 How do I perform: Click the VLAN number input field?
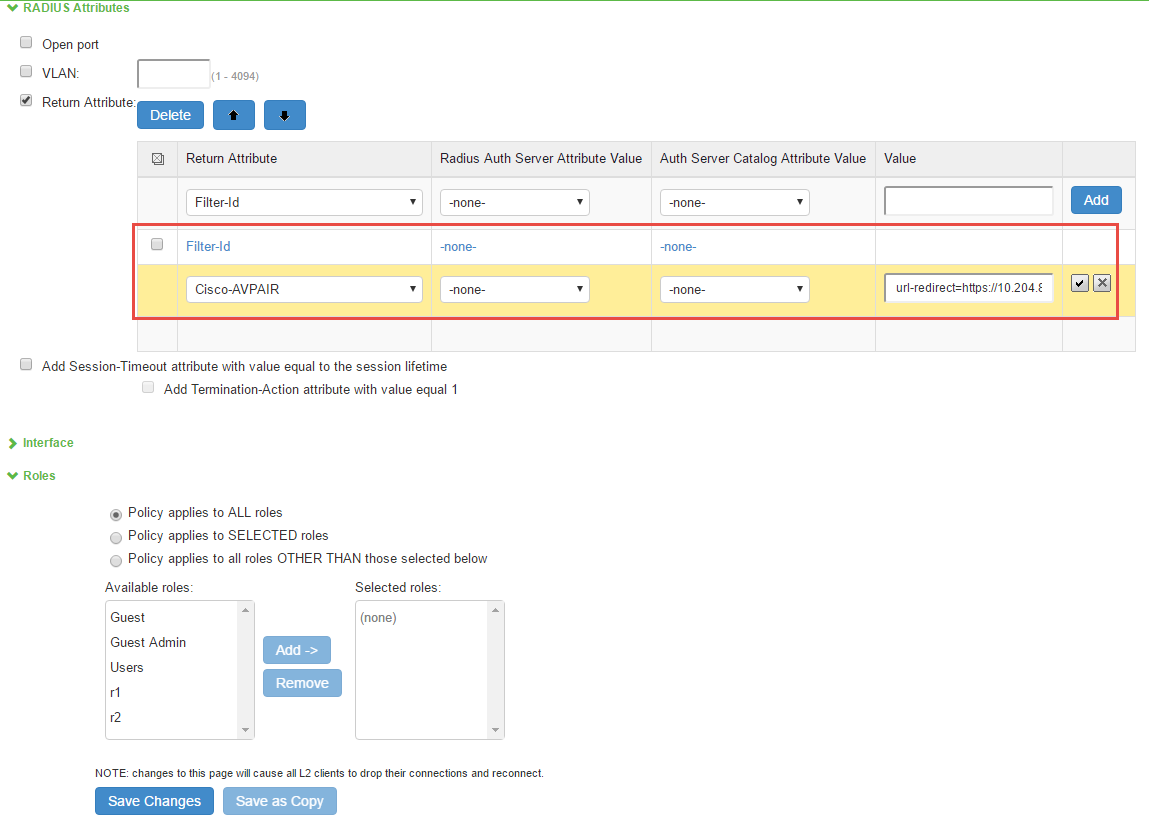point(174,74)
